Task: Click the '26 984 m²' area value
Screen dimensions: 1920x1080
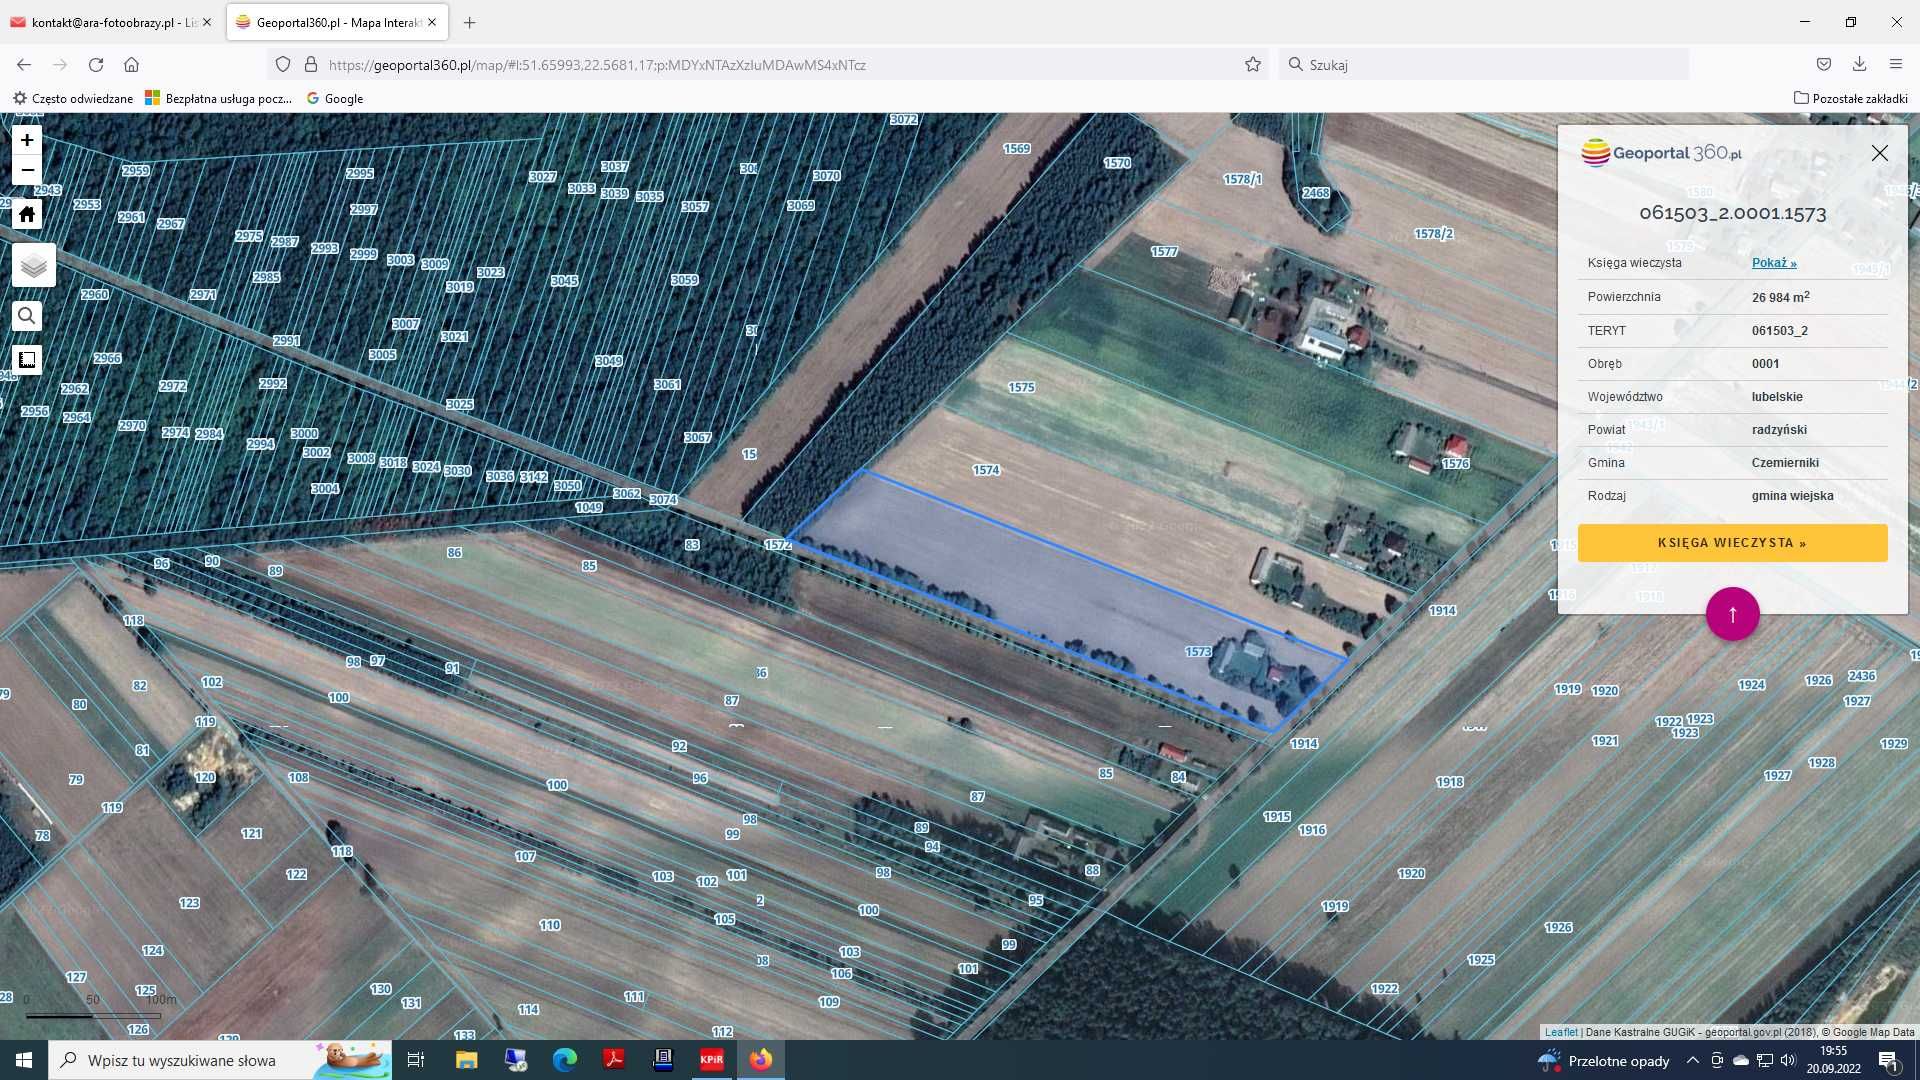Action: click(1780, 297)
